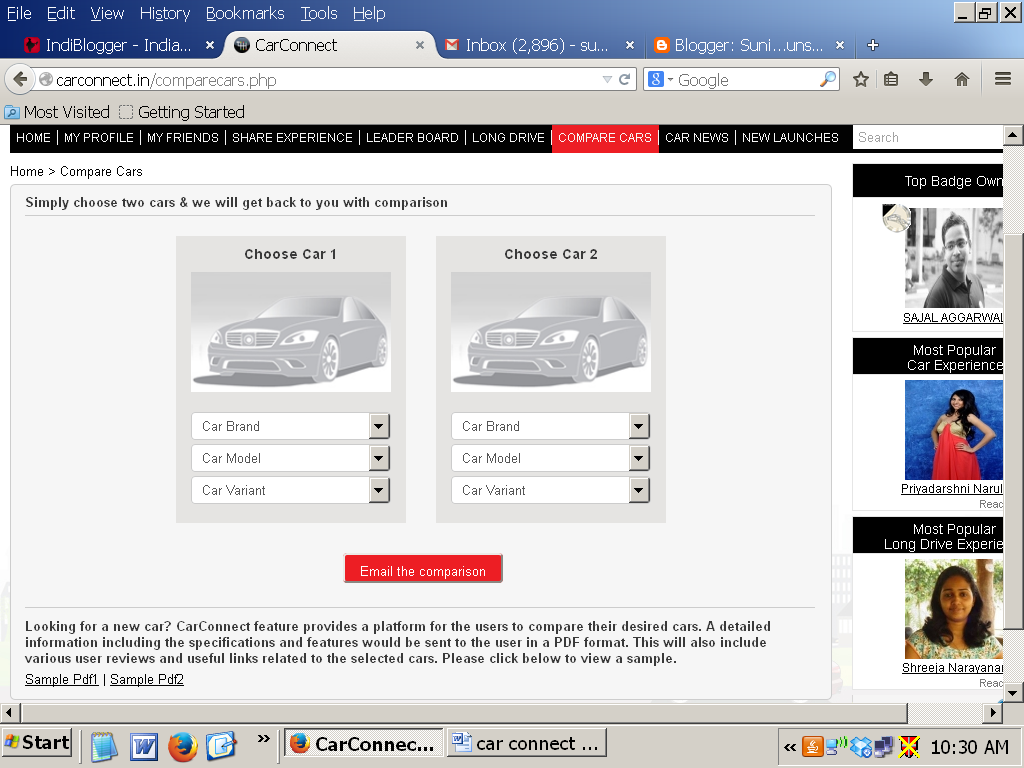1024x768 pixels.
Task: Open the Tools menu
Action: 319,13
